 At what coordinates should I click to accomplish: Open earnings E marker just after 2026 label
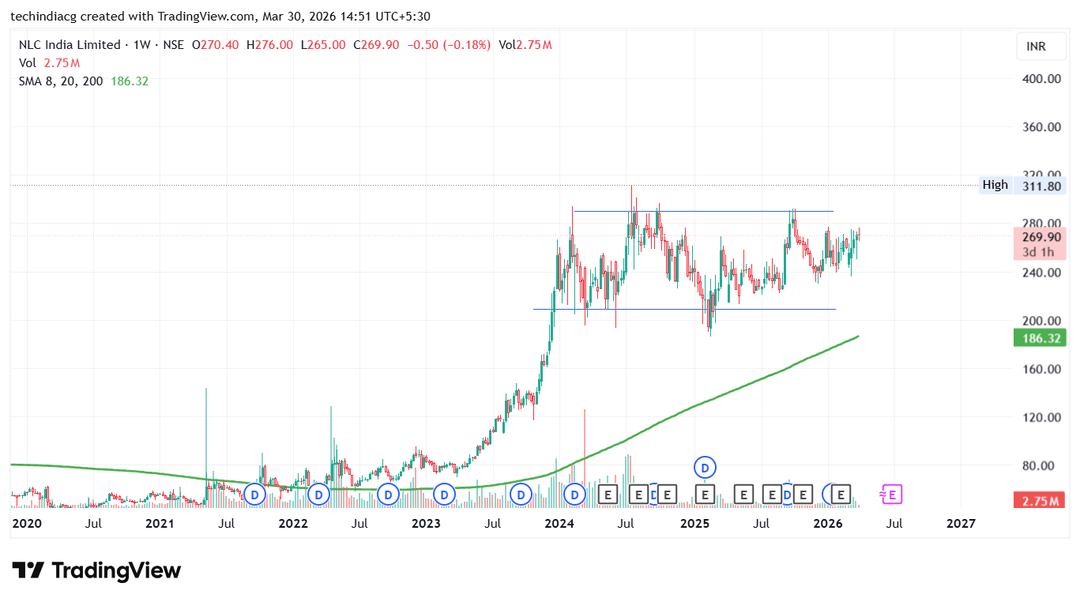coord(840,495)
